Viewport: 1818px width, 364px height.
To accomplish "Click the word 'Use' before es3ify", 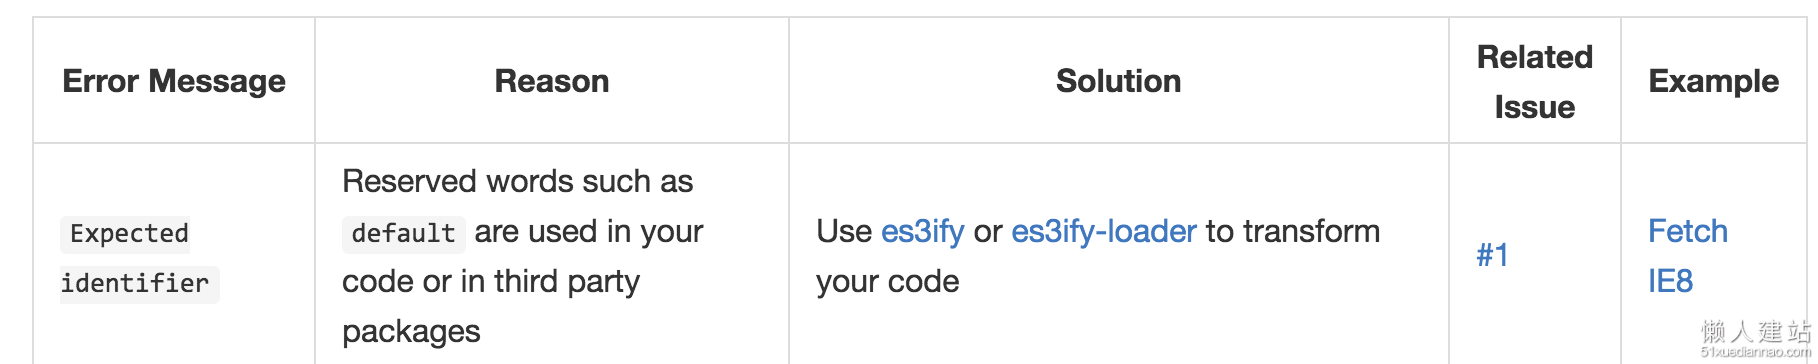I will (x=844, y=232).
